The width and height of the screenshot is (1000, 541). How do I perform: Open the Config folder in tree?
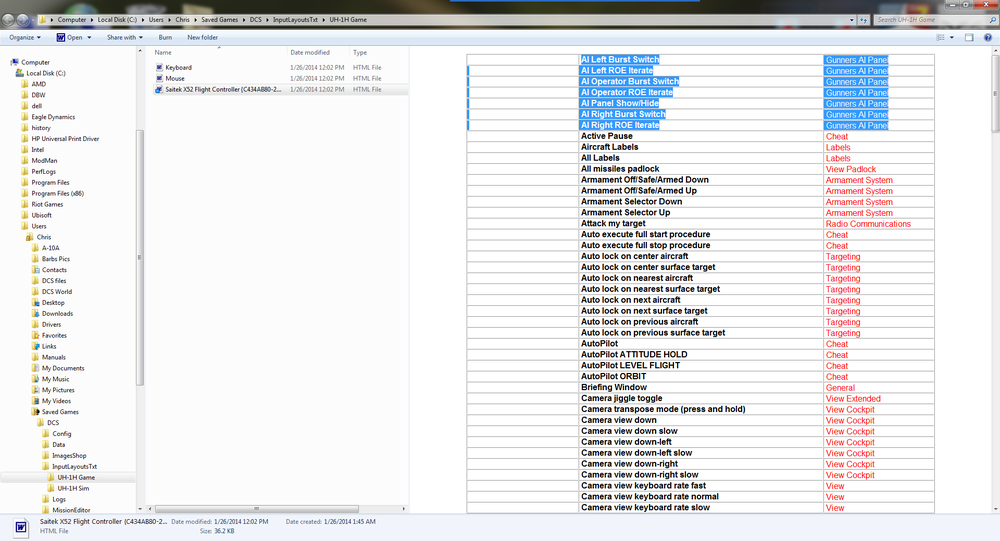tap(61, 433)
